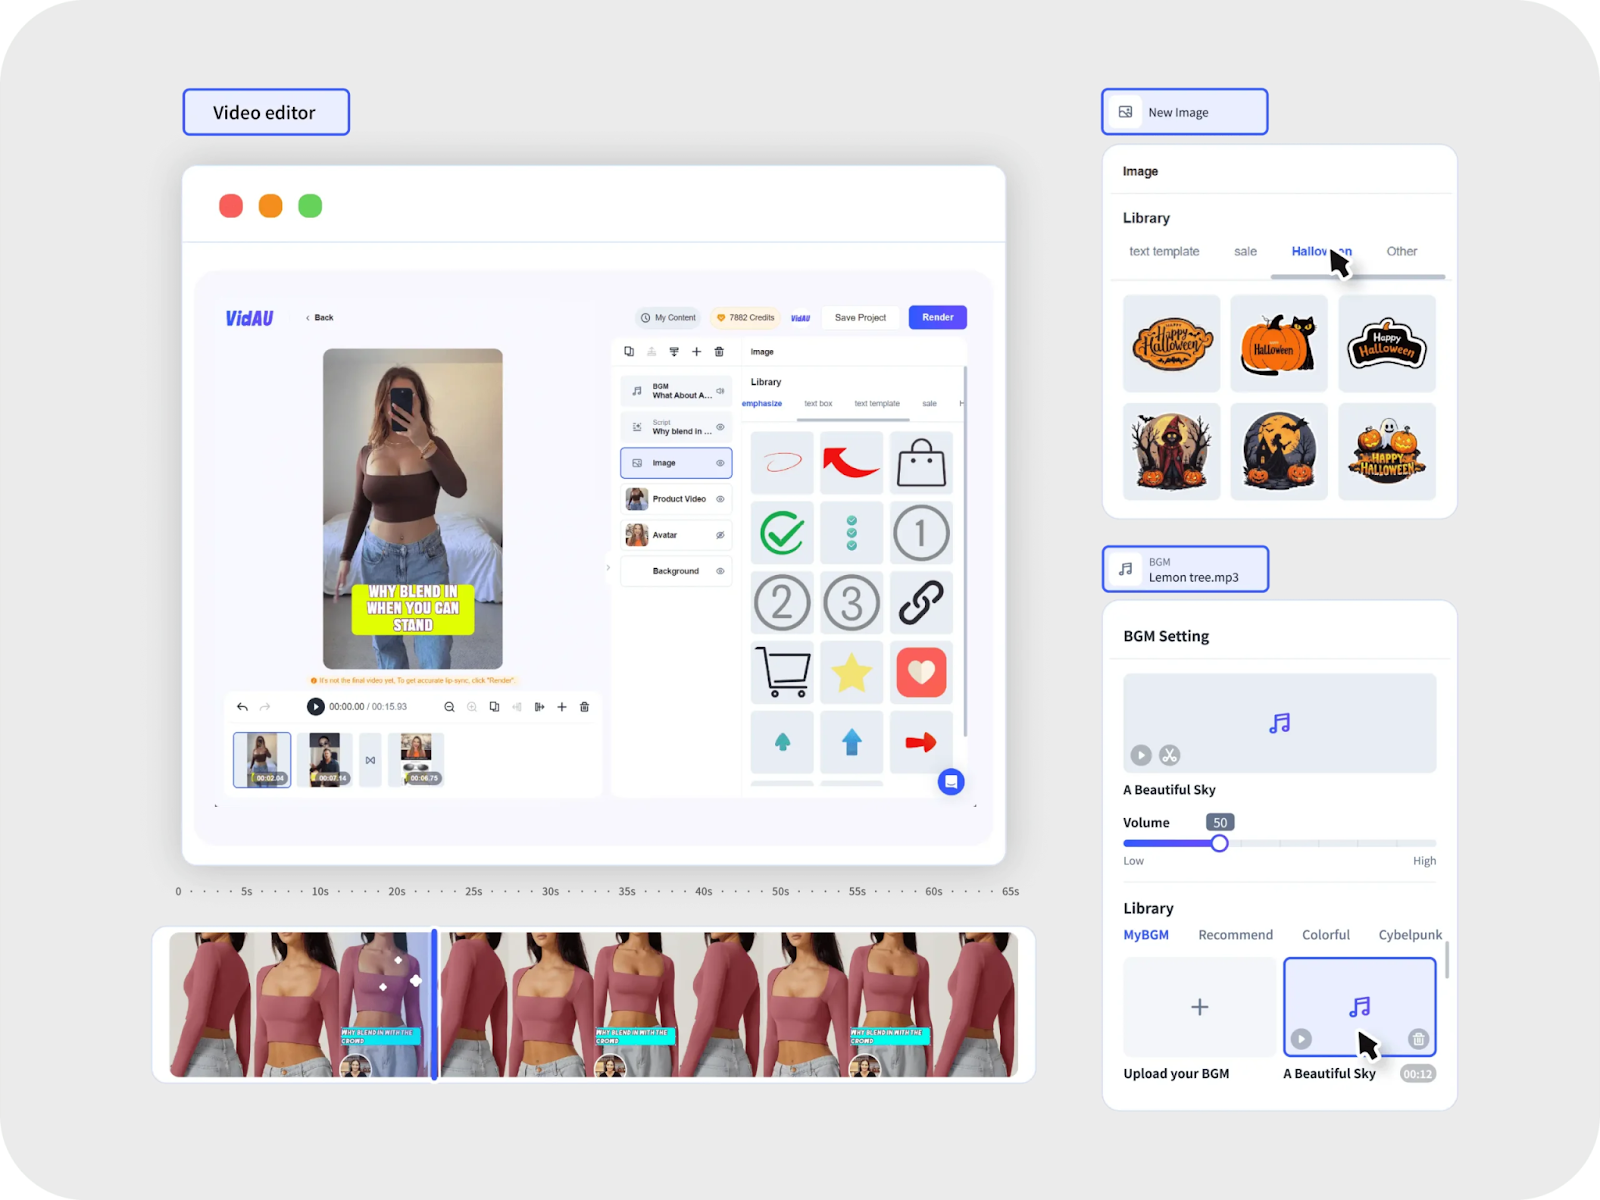The image size is (1600, 1200).
Task: Adjust the BGM Volume slider handle
Action: click(x=1219, y=843)
